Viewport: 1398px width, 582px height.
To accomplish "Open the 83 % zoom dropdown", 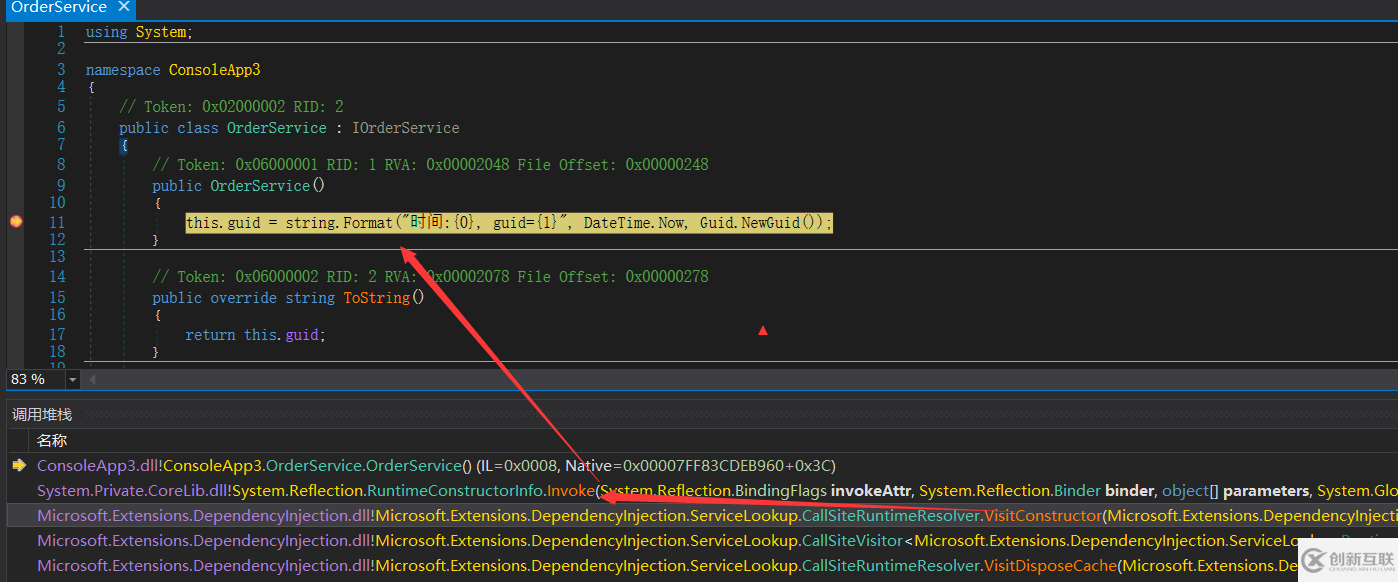I will click(x=72, y=380).
